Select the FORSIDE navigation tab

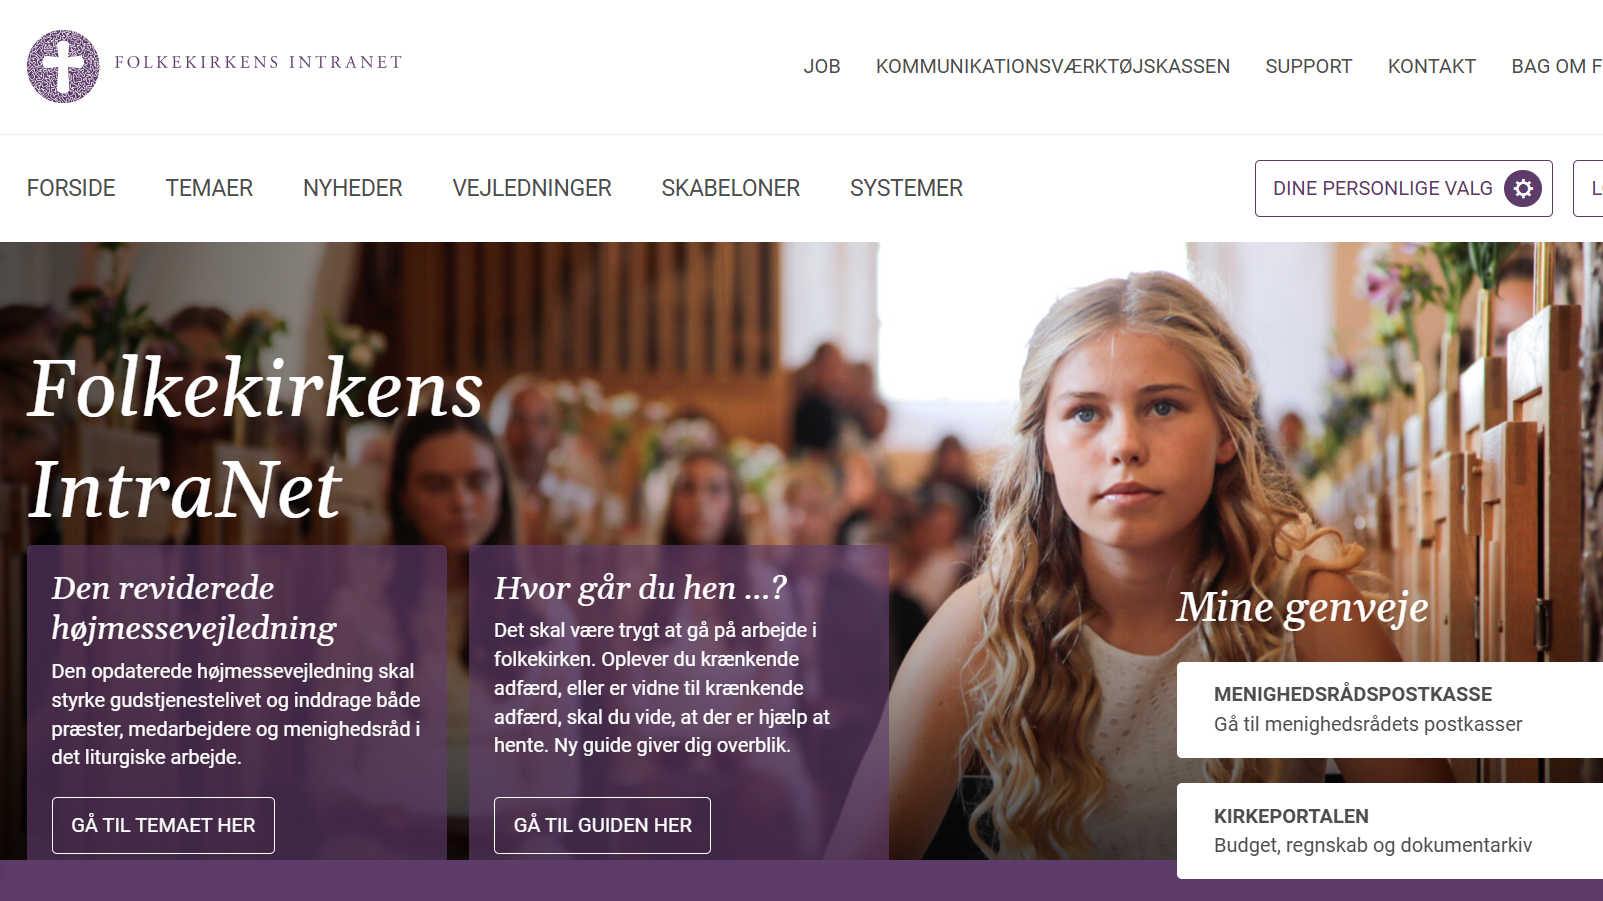point(71,188)
